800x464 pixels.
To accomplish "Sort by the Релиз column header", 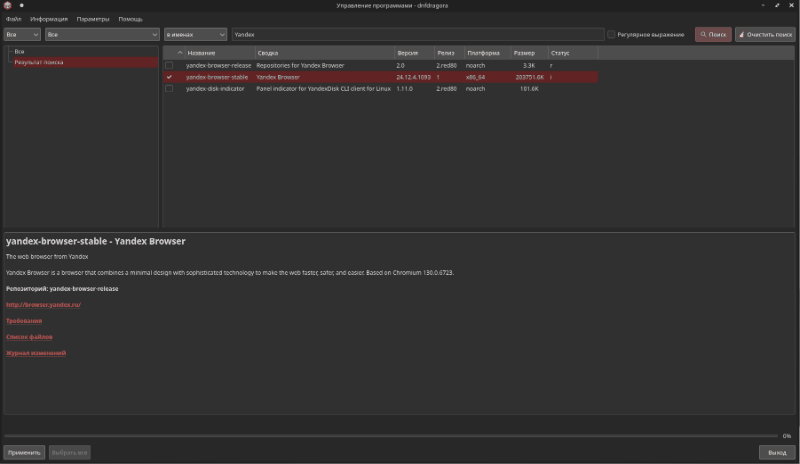I will [449, 53].
